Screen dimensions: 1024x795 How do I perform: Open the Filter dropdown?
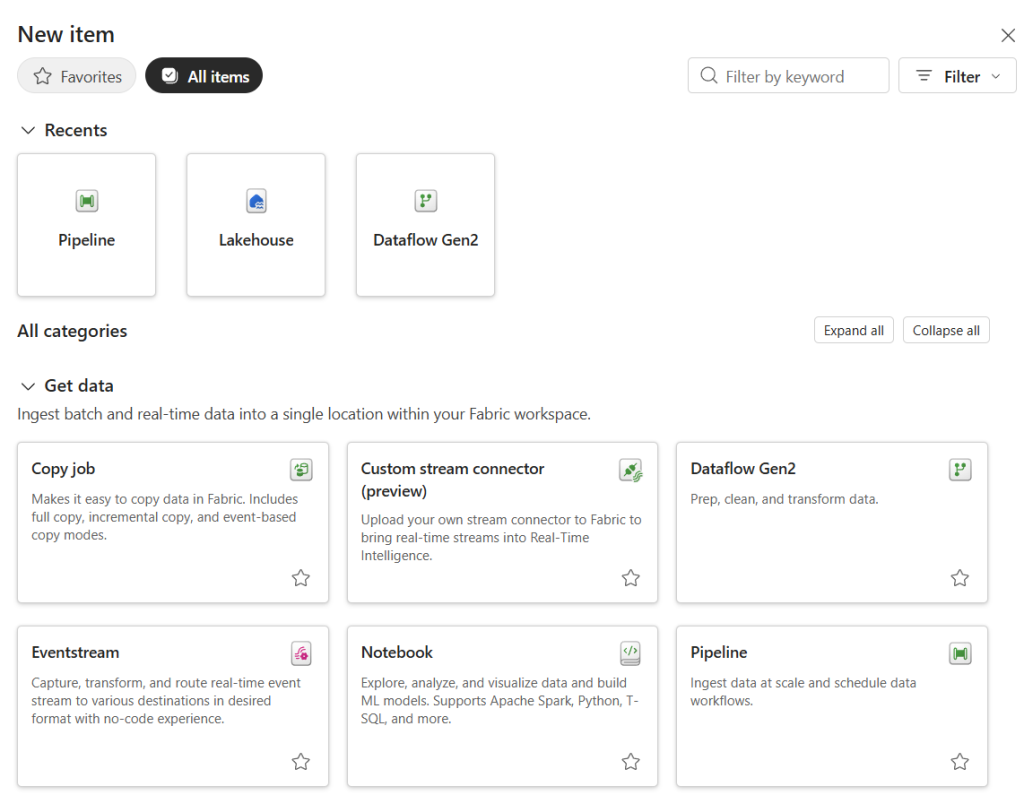click(957, 76)
